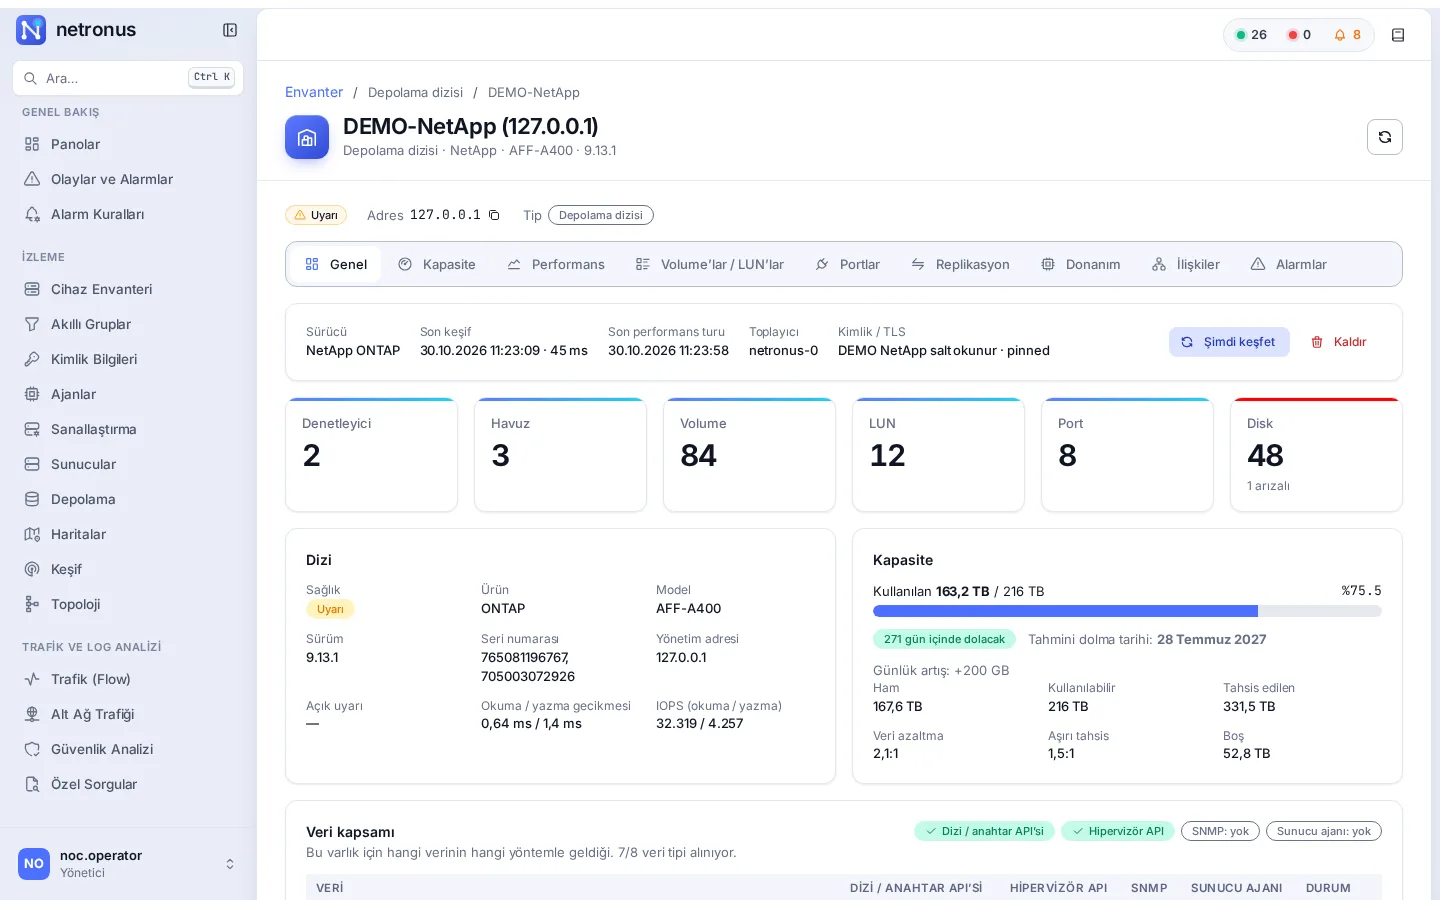Switch to the Performans tab
This screenshot has height=900, width=1440.
pos(556,264)
